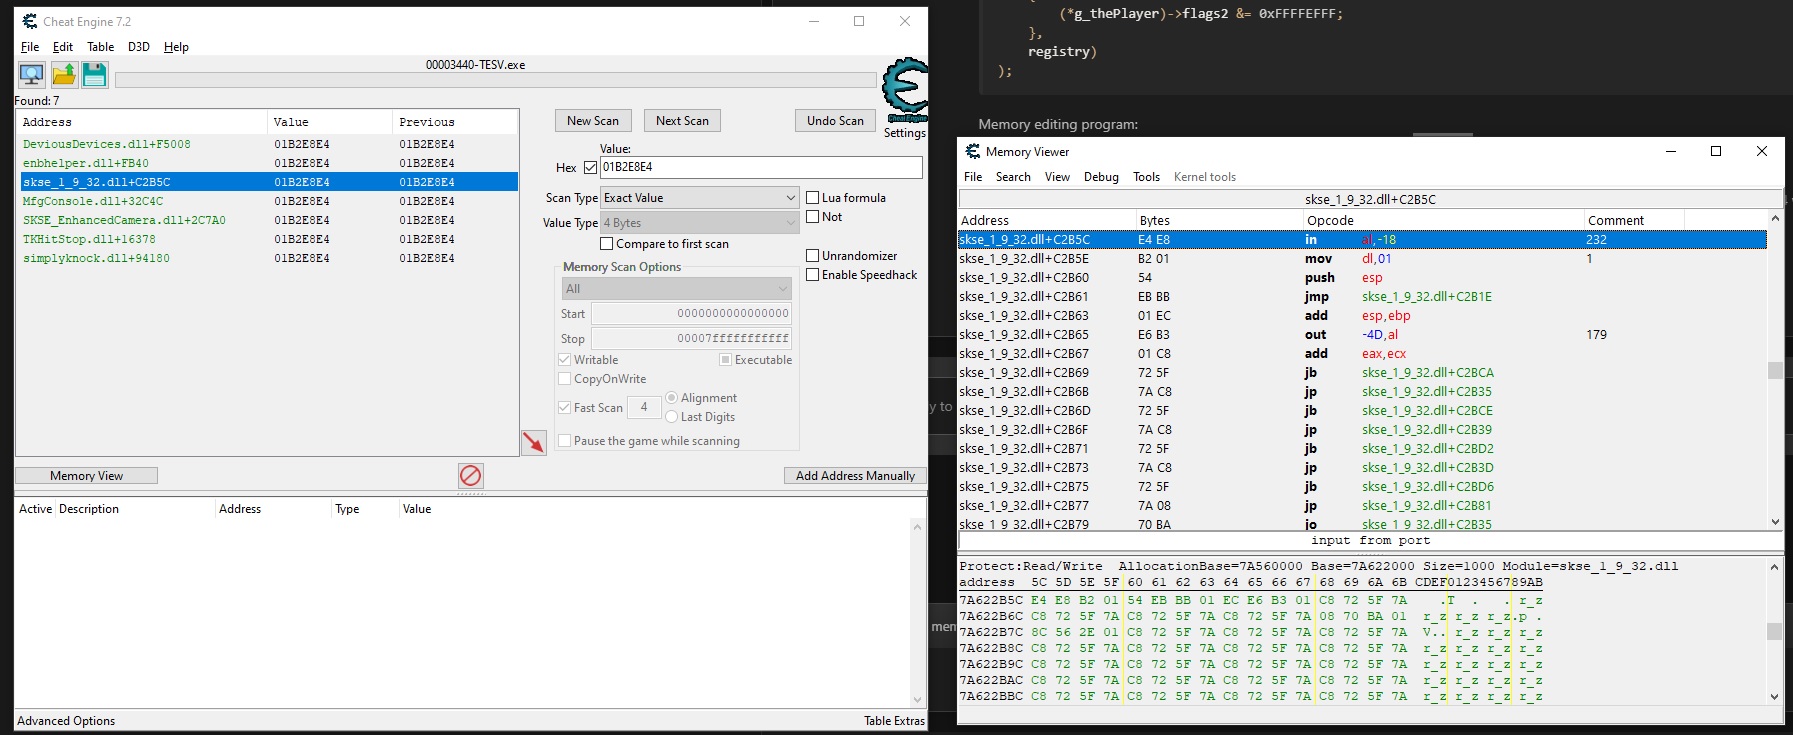Enable the Lua formula checkbox

tap(813, 198)
